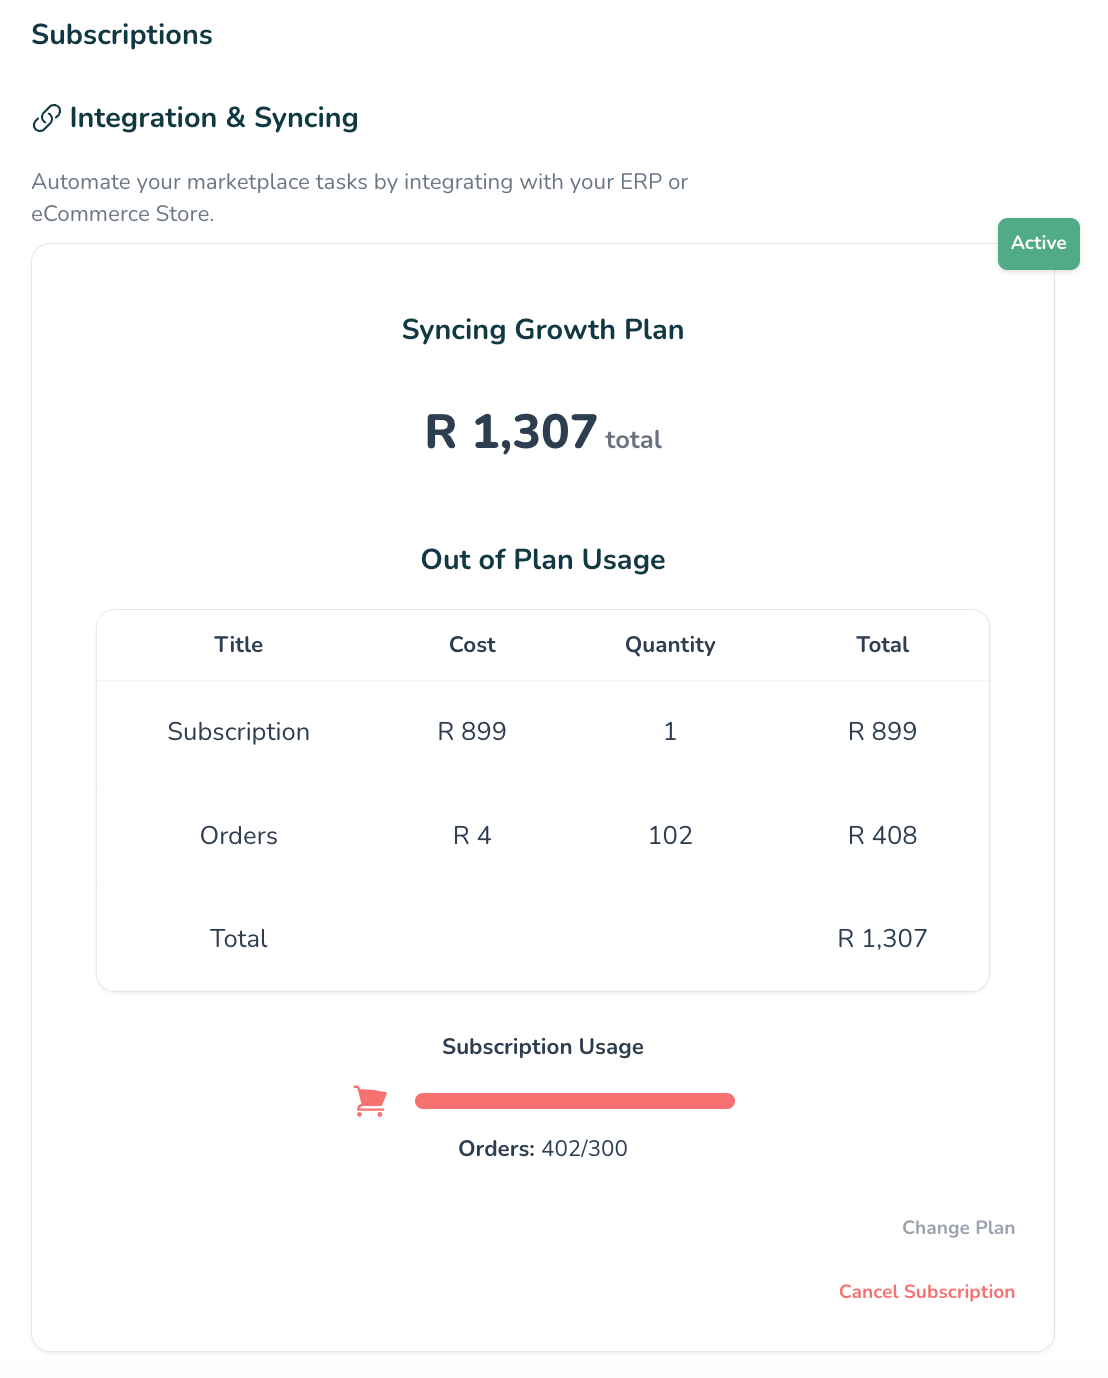Click the link icon beside Integration & Syncing
The height and width of the screenshot is (1378, 1108).
pos(47,118)
